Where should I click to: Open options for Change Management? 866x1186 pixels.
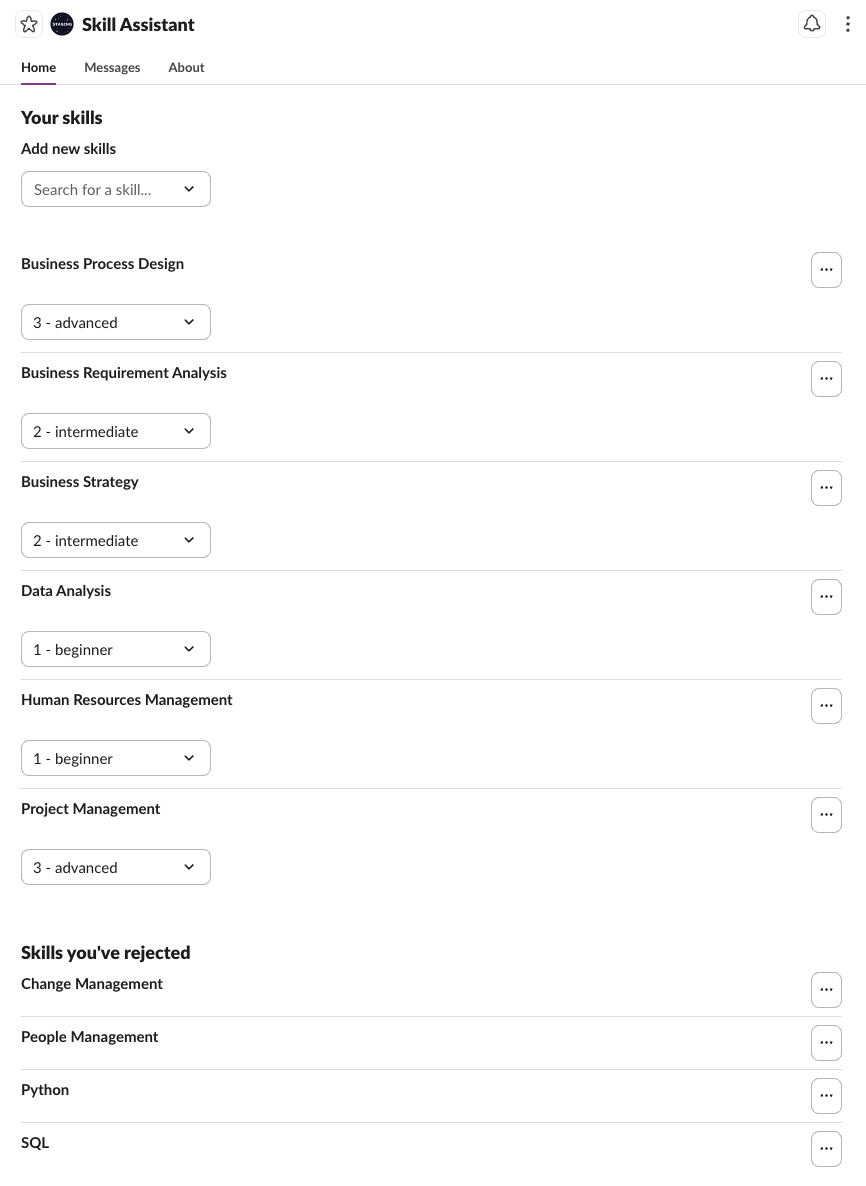(x=826, y=990)
